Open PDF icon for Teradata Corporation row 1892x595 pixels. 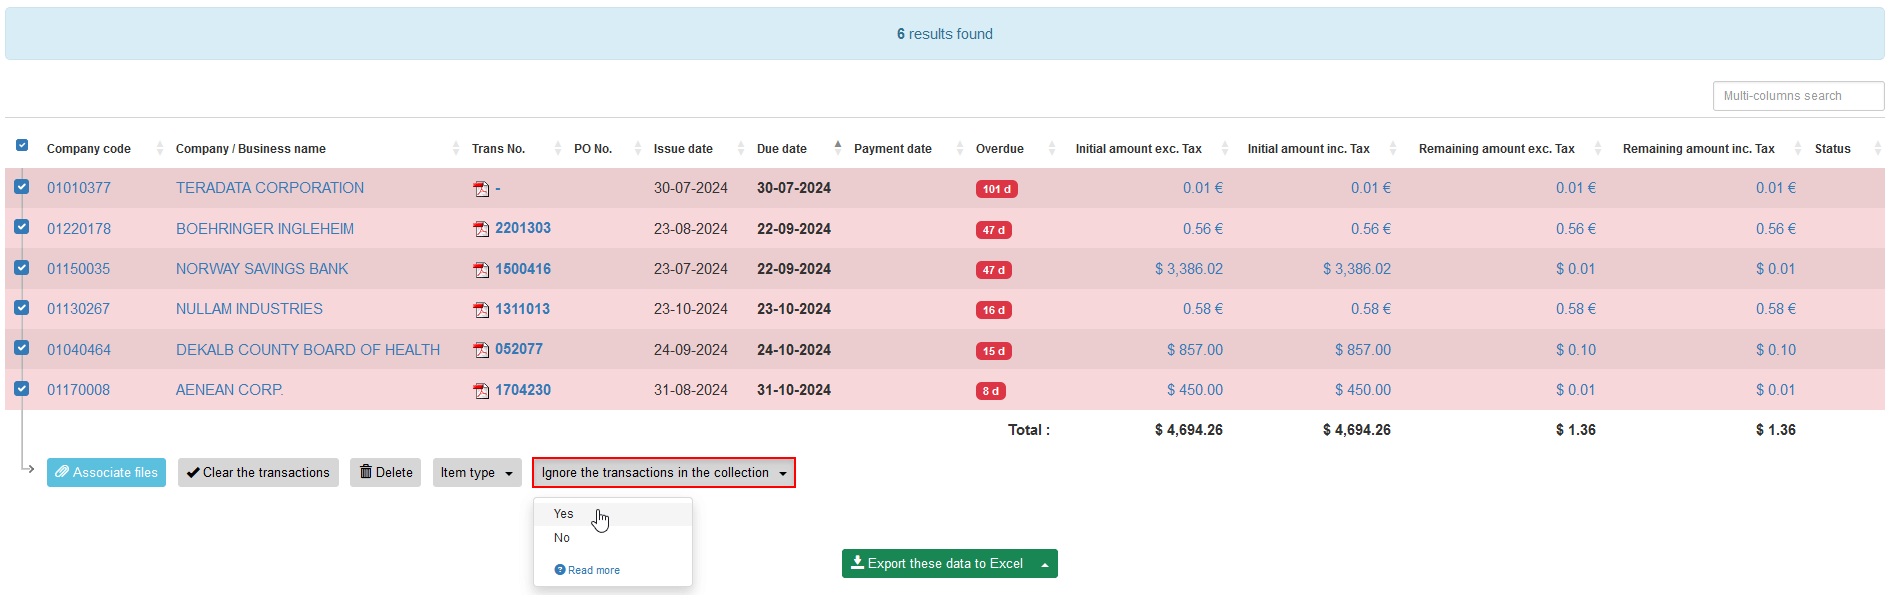pos(481,189)
